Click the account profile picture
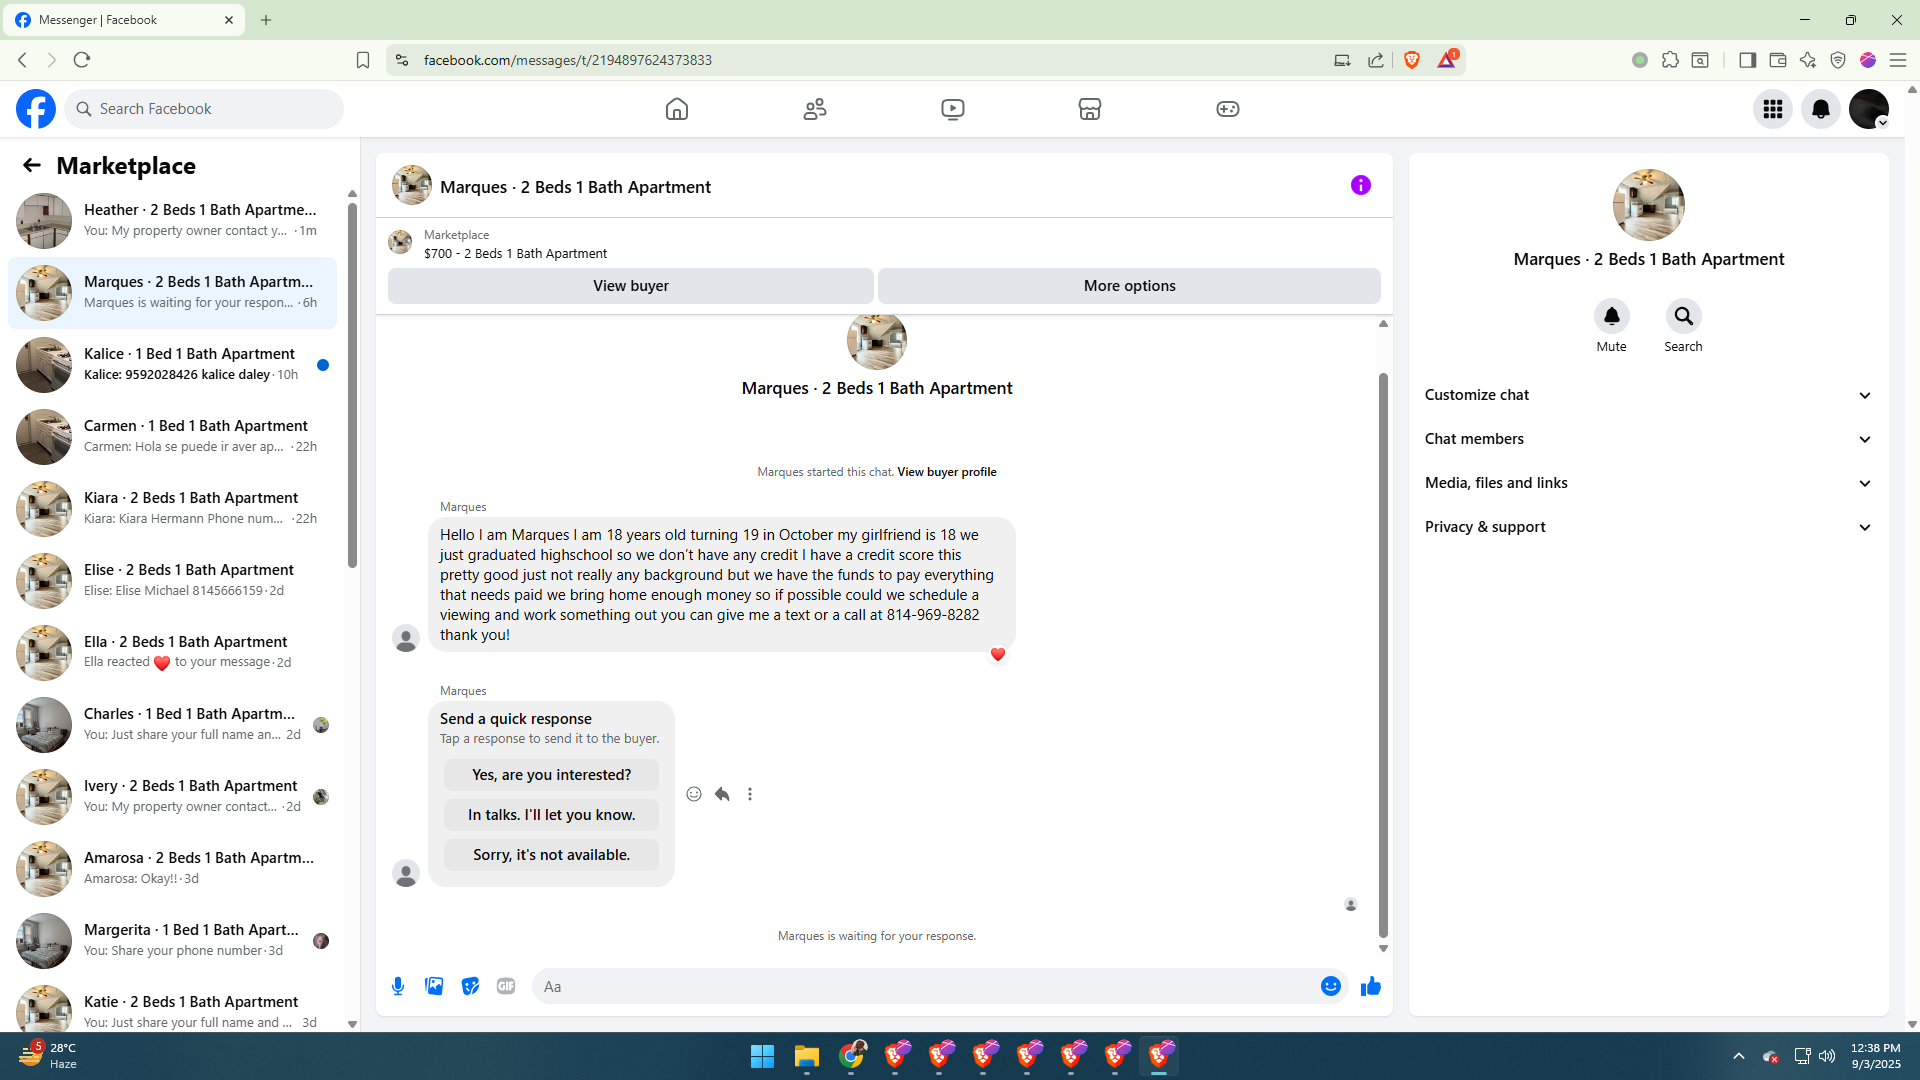This screenshot has height=1080, width=1920. coord(1869,109)
